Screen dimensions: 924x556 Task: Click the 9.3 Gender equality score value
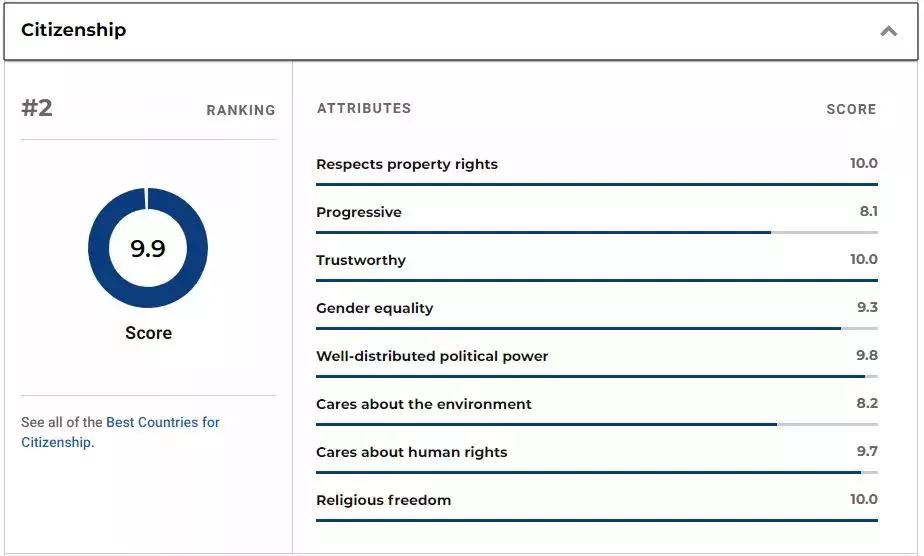pyautogui.click(x=867, y=307)
